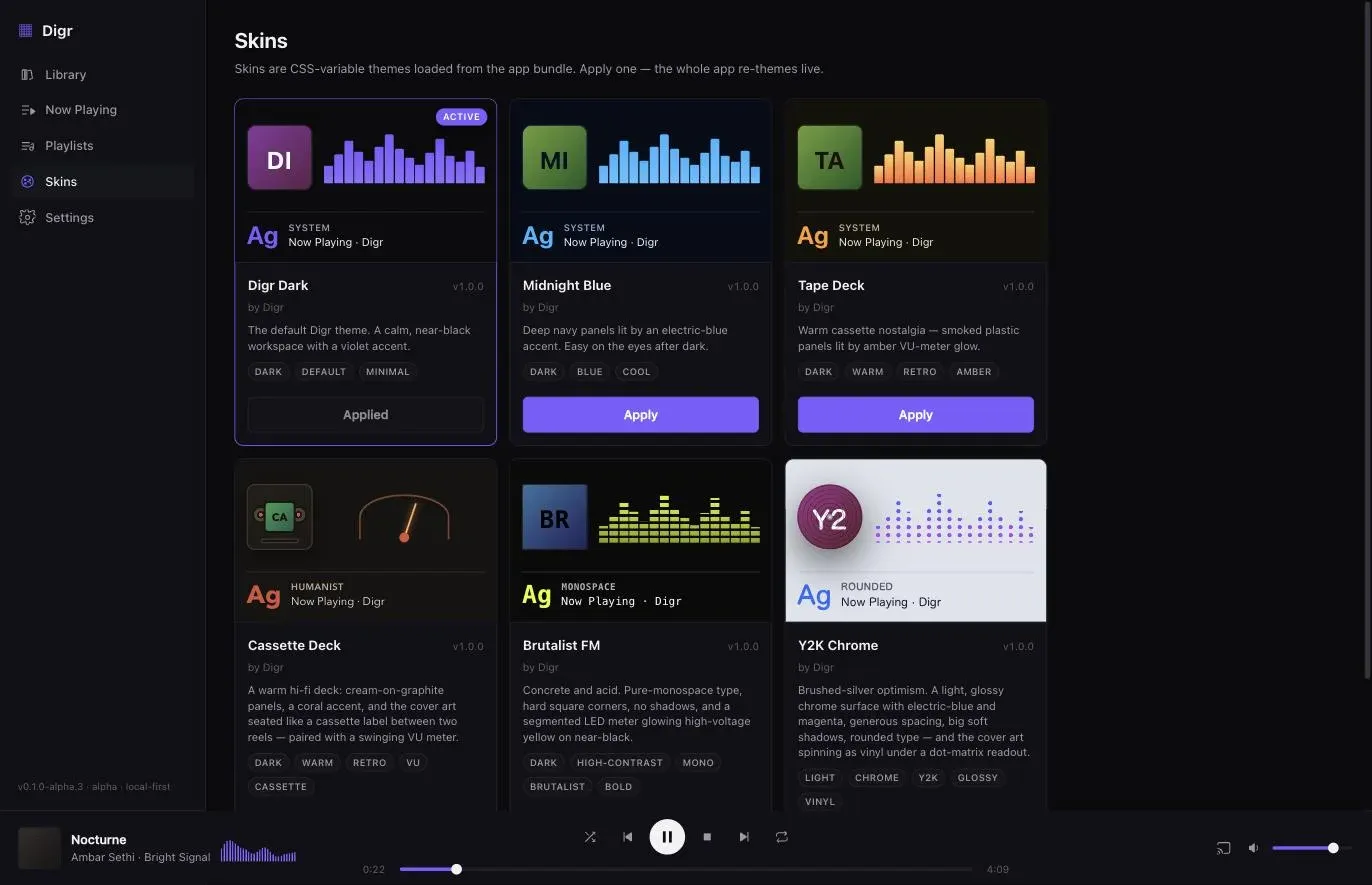Click the Ambar Sethi · Bright Signal text
Screen dimensions: 1372x885
(x=141, y=857)
